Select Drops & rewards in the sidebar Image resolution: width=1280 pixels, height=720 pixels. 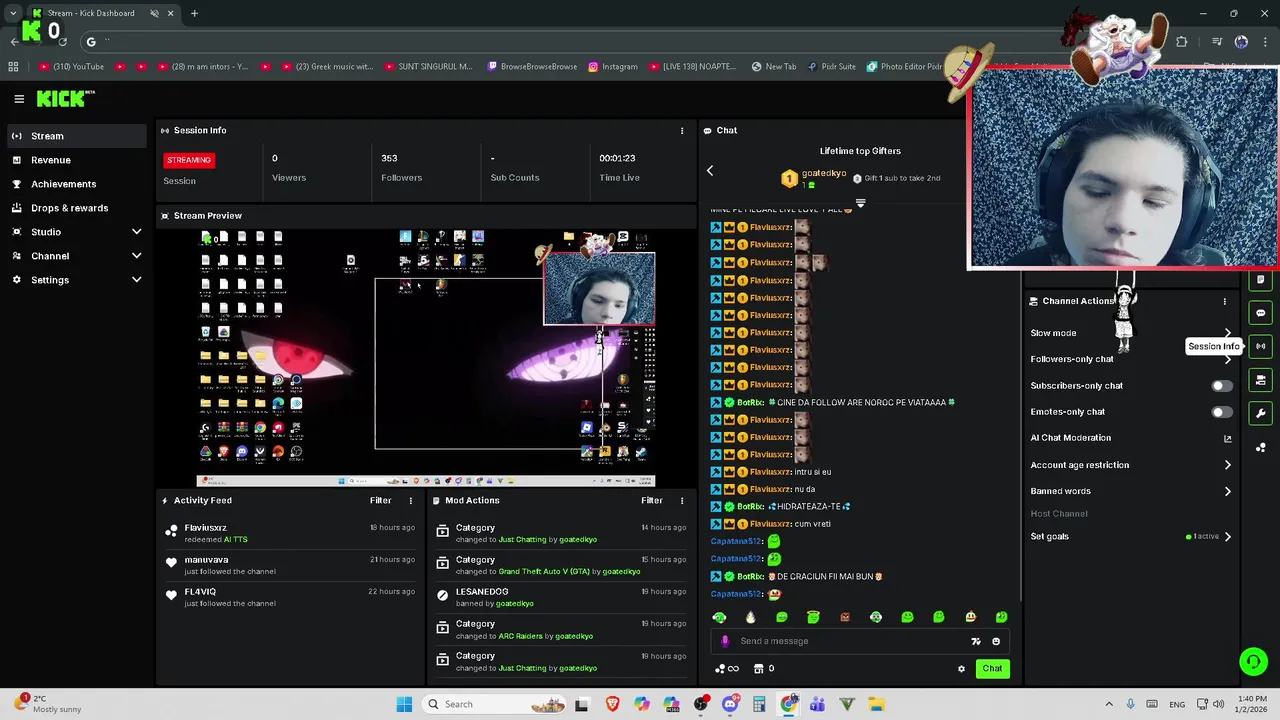76,208
